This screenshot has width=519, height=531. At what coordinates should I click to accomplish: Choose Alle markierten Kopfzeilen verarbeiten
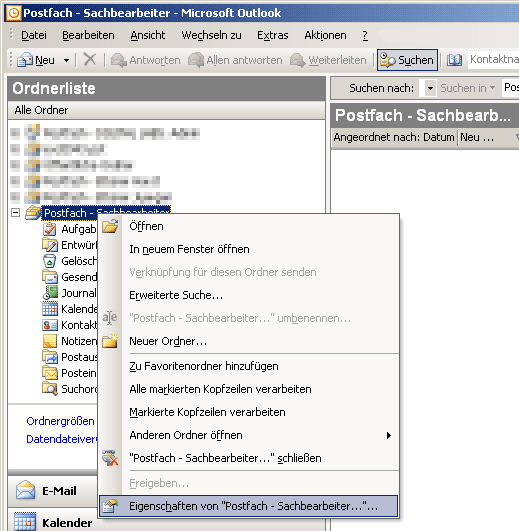[x=249, y=389]
